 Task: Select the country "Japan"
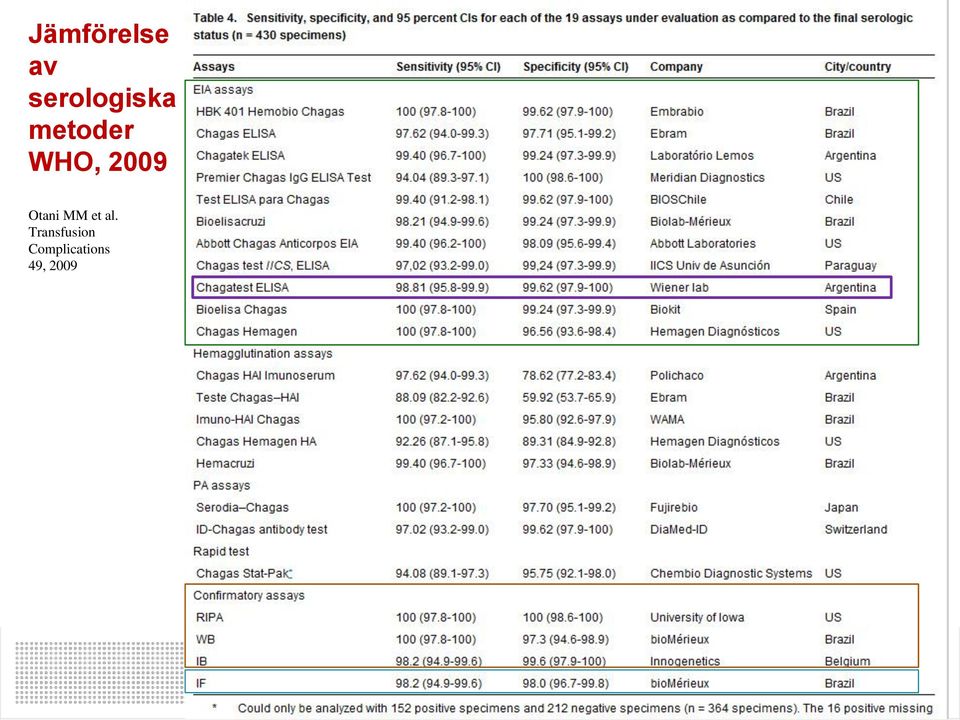point(841,508)
